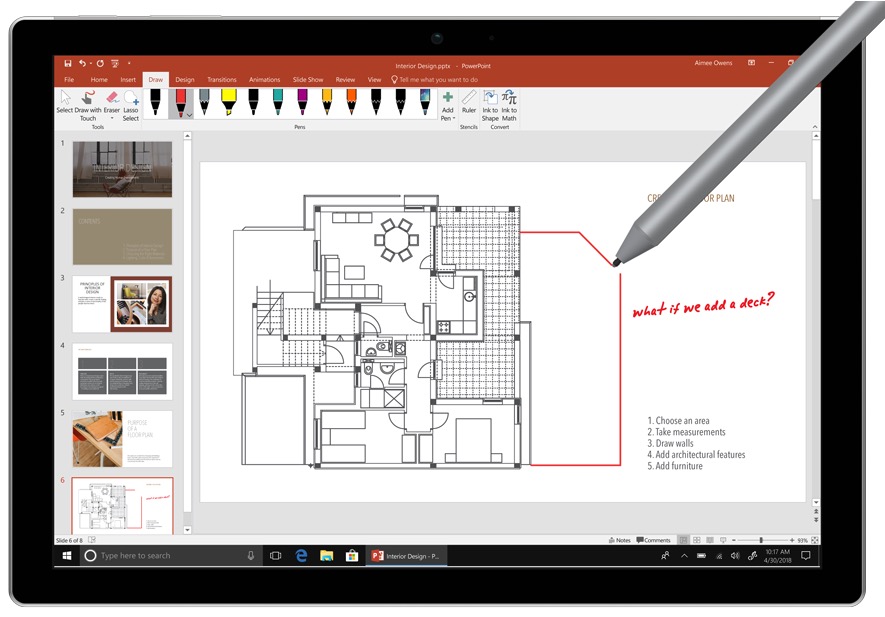The height and width of the screenshot is (617, 885).
Task: Open Microsoft Edge from the taskbar
Action: click(x=301, y=555)
